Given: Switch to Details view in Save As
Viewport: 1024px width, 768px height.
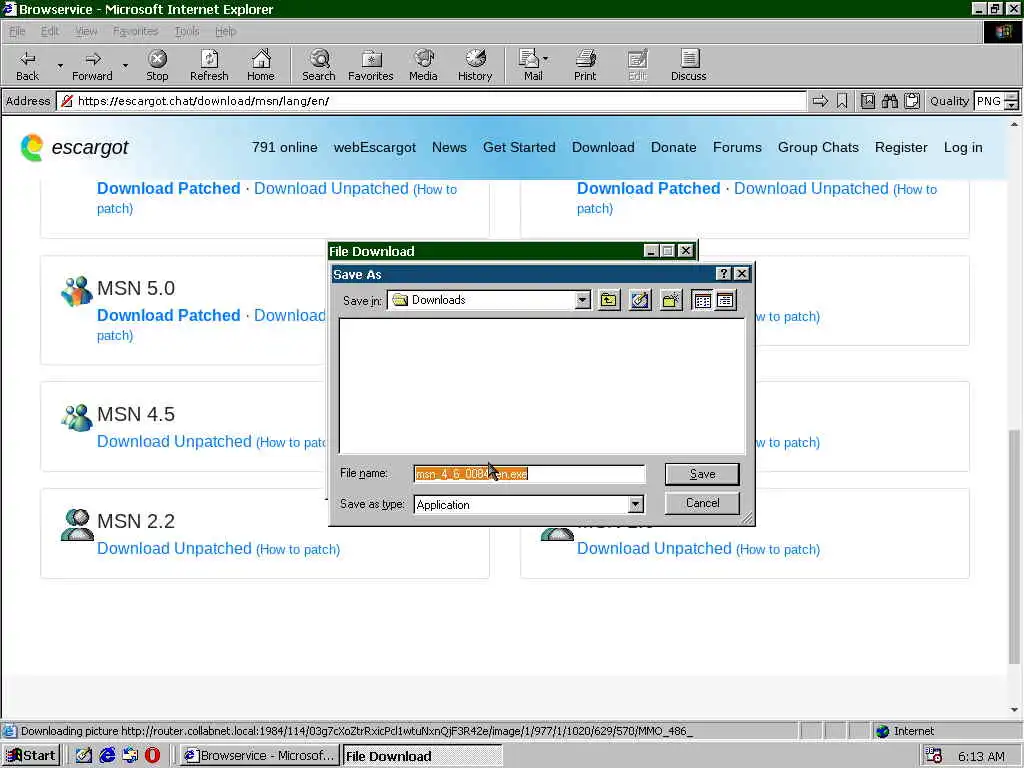Looking at the screenshot, I should click(726, 300).
